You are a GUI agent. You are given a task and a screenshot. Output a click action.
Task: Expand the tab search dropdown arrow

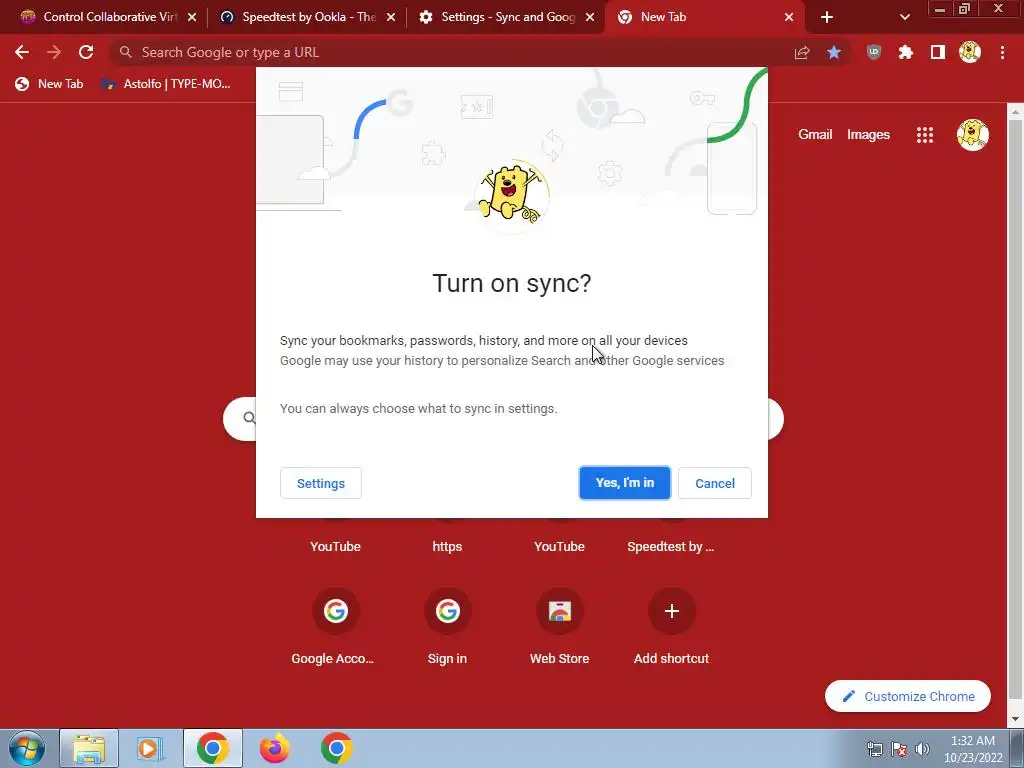pos(904,17)
